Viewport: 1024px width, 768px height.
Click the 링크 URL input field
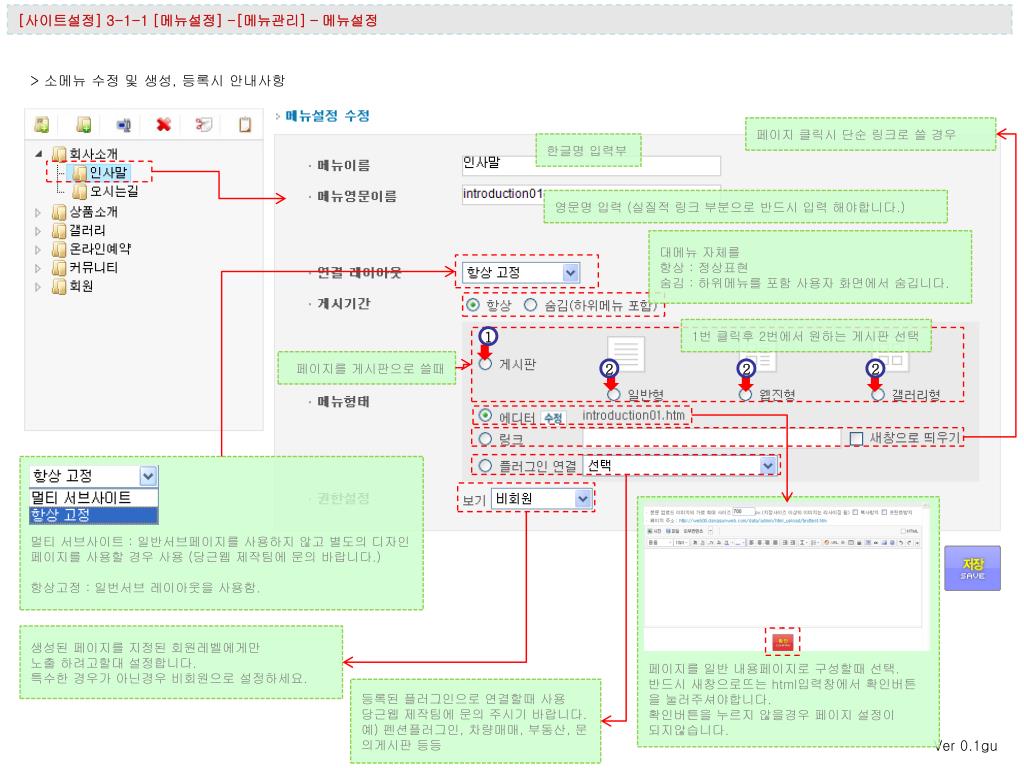[712, 438]
